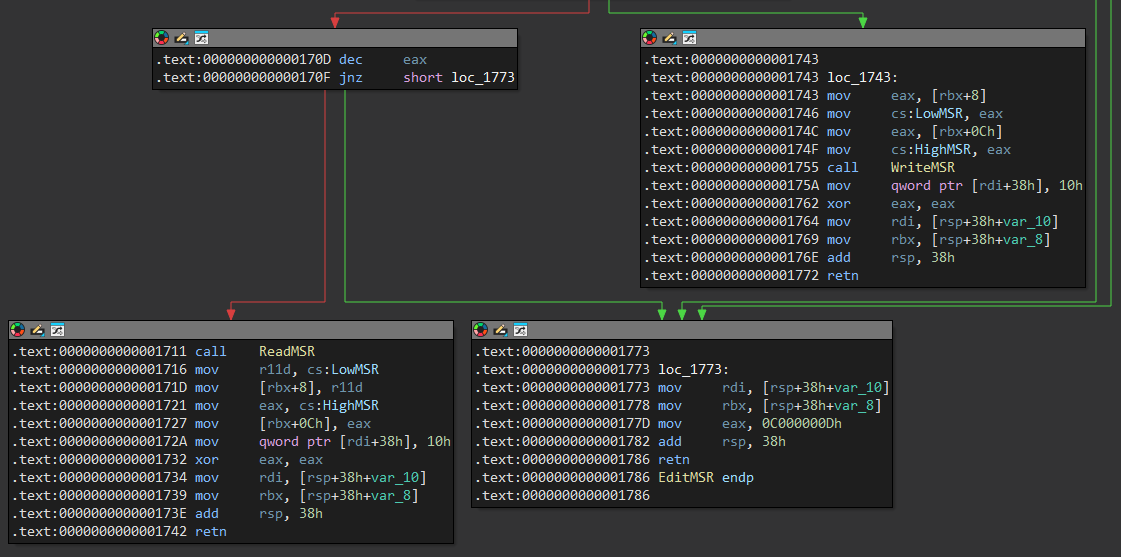The width and height of the screenshot is (1121, 557).
Task: Click the EditMSR endp line
Action: pos(705,478)
